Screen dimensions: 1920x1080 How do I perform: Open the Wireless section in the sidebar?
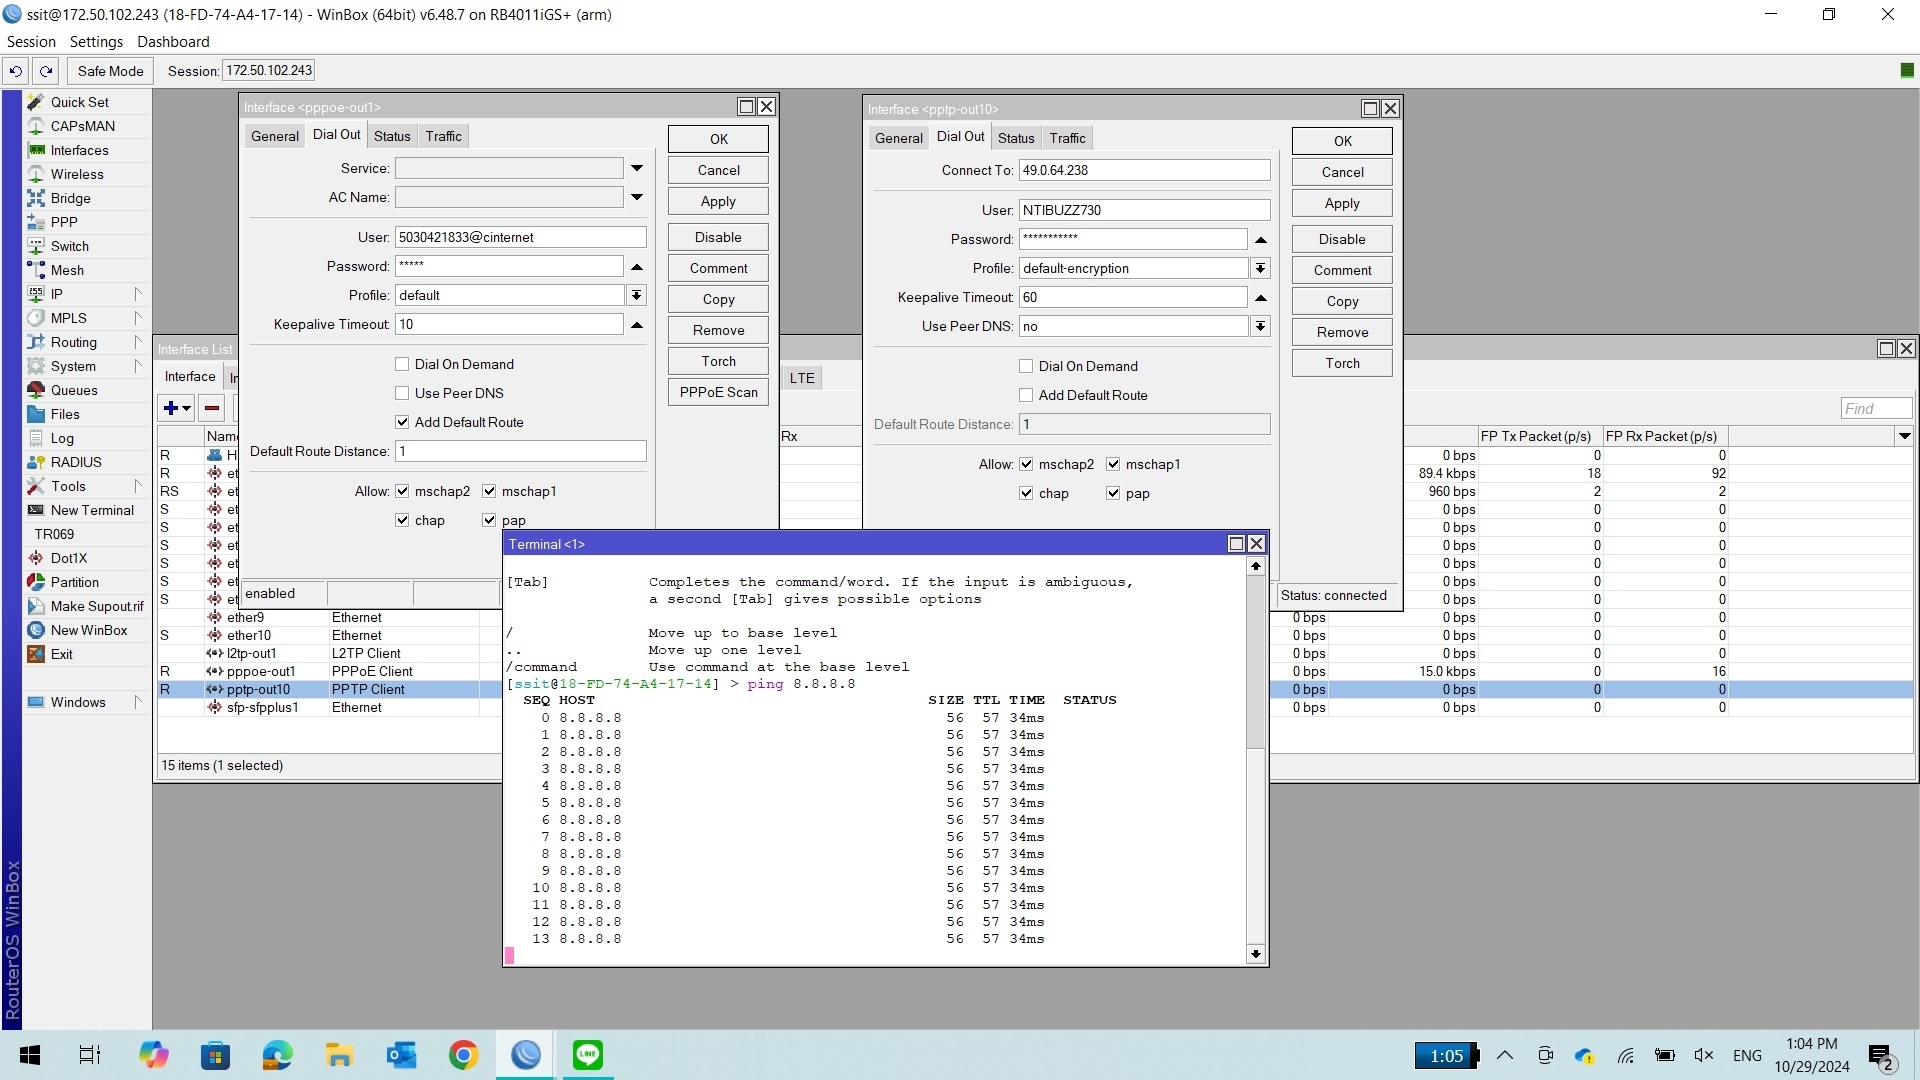point(78,174)
